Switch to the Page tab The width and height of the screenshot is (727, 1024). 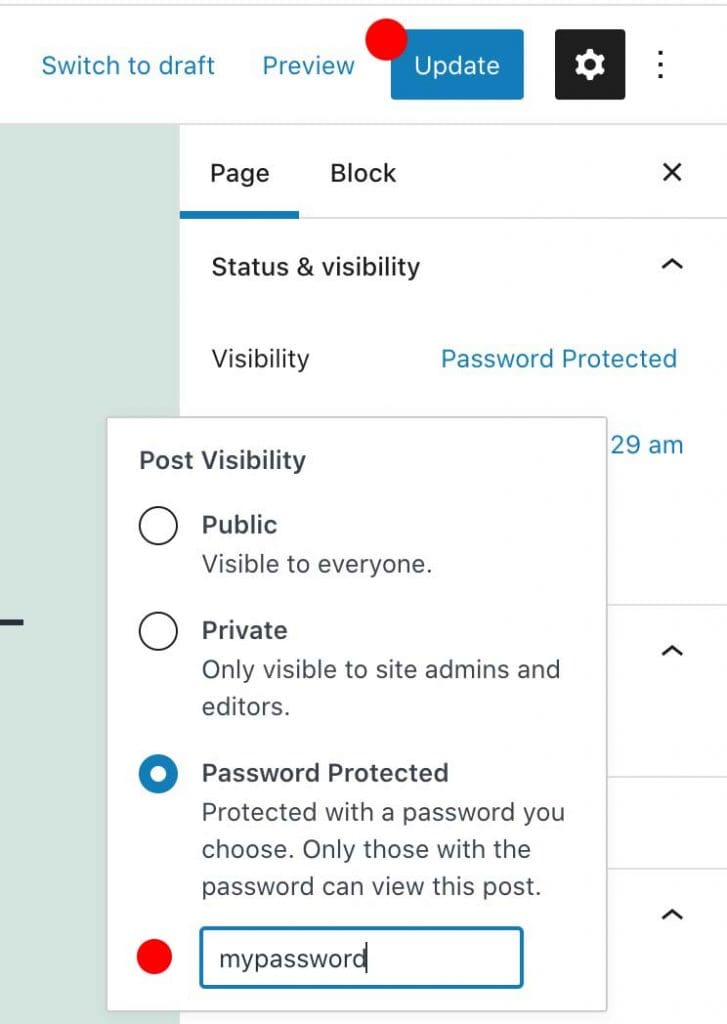[x=240, y=173]
